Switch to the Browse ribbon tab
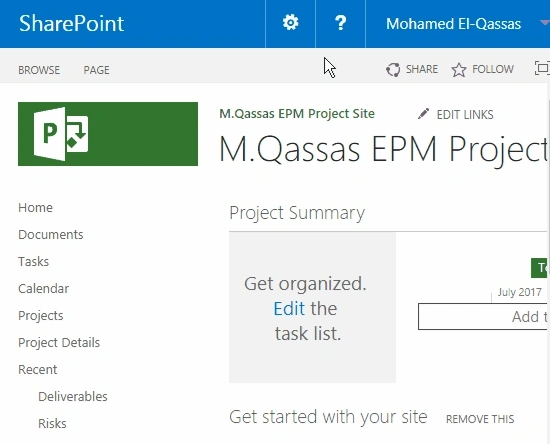 tap(39, 70)
